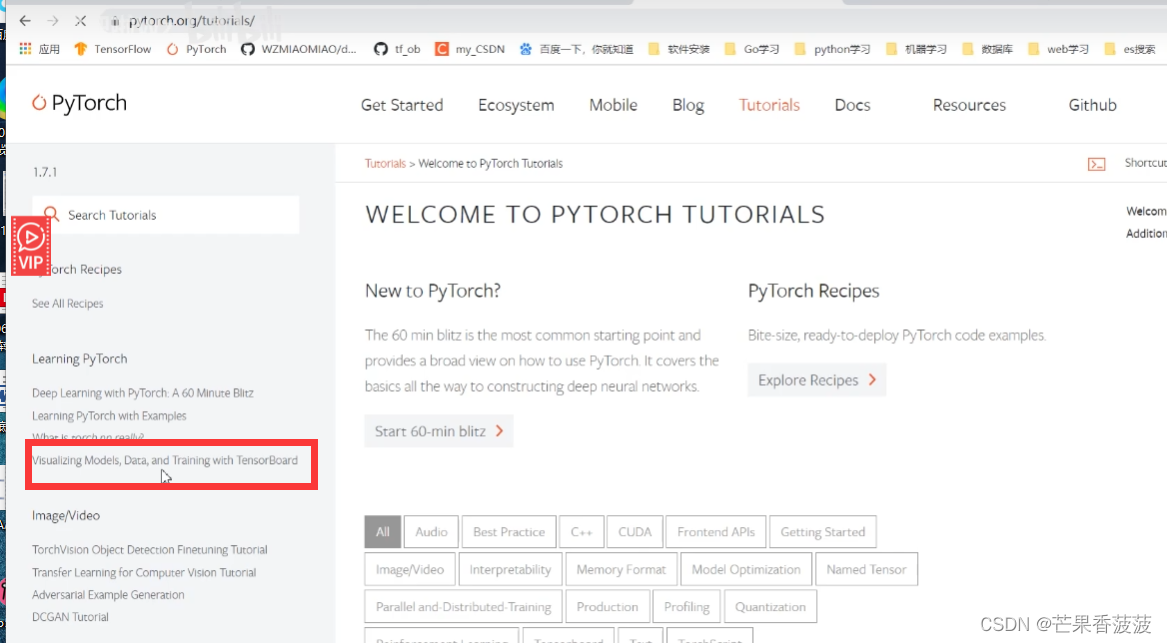
Task: Open Adversarial Example Generation tutorial
Action: pos(108,595)
